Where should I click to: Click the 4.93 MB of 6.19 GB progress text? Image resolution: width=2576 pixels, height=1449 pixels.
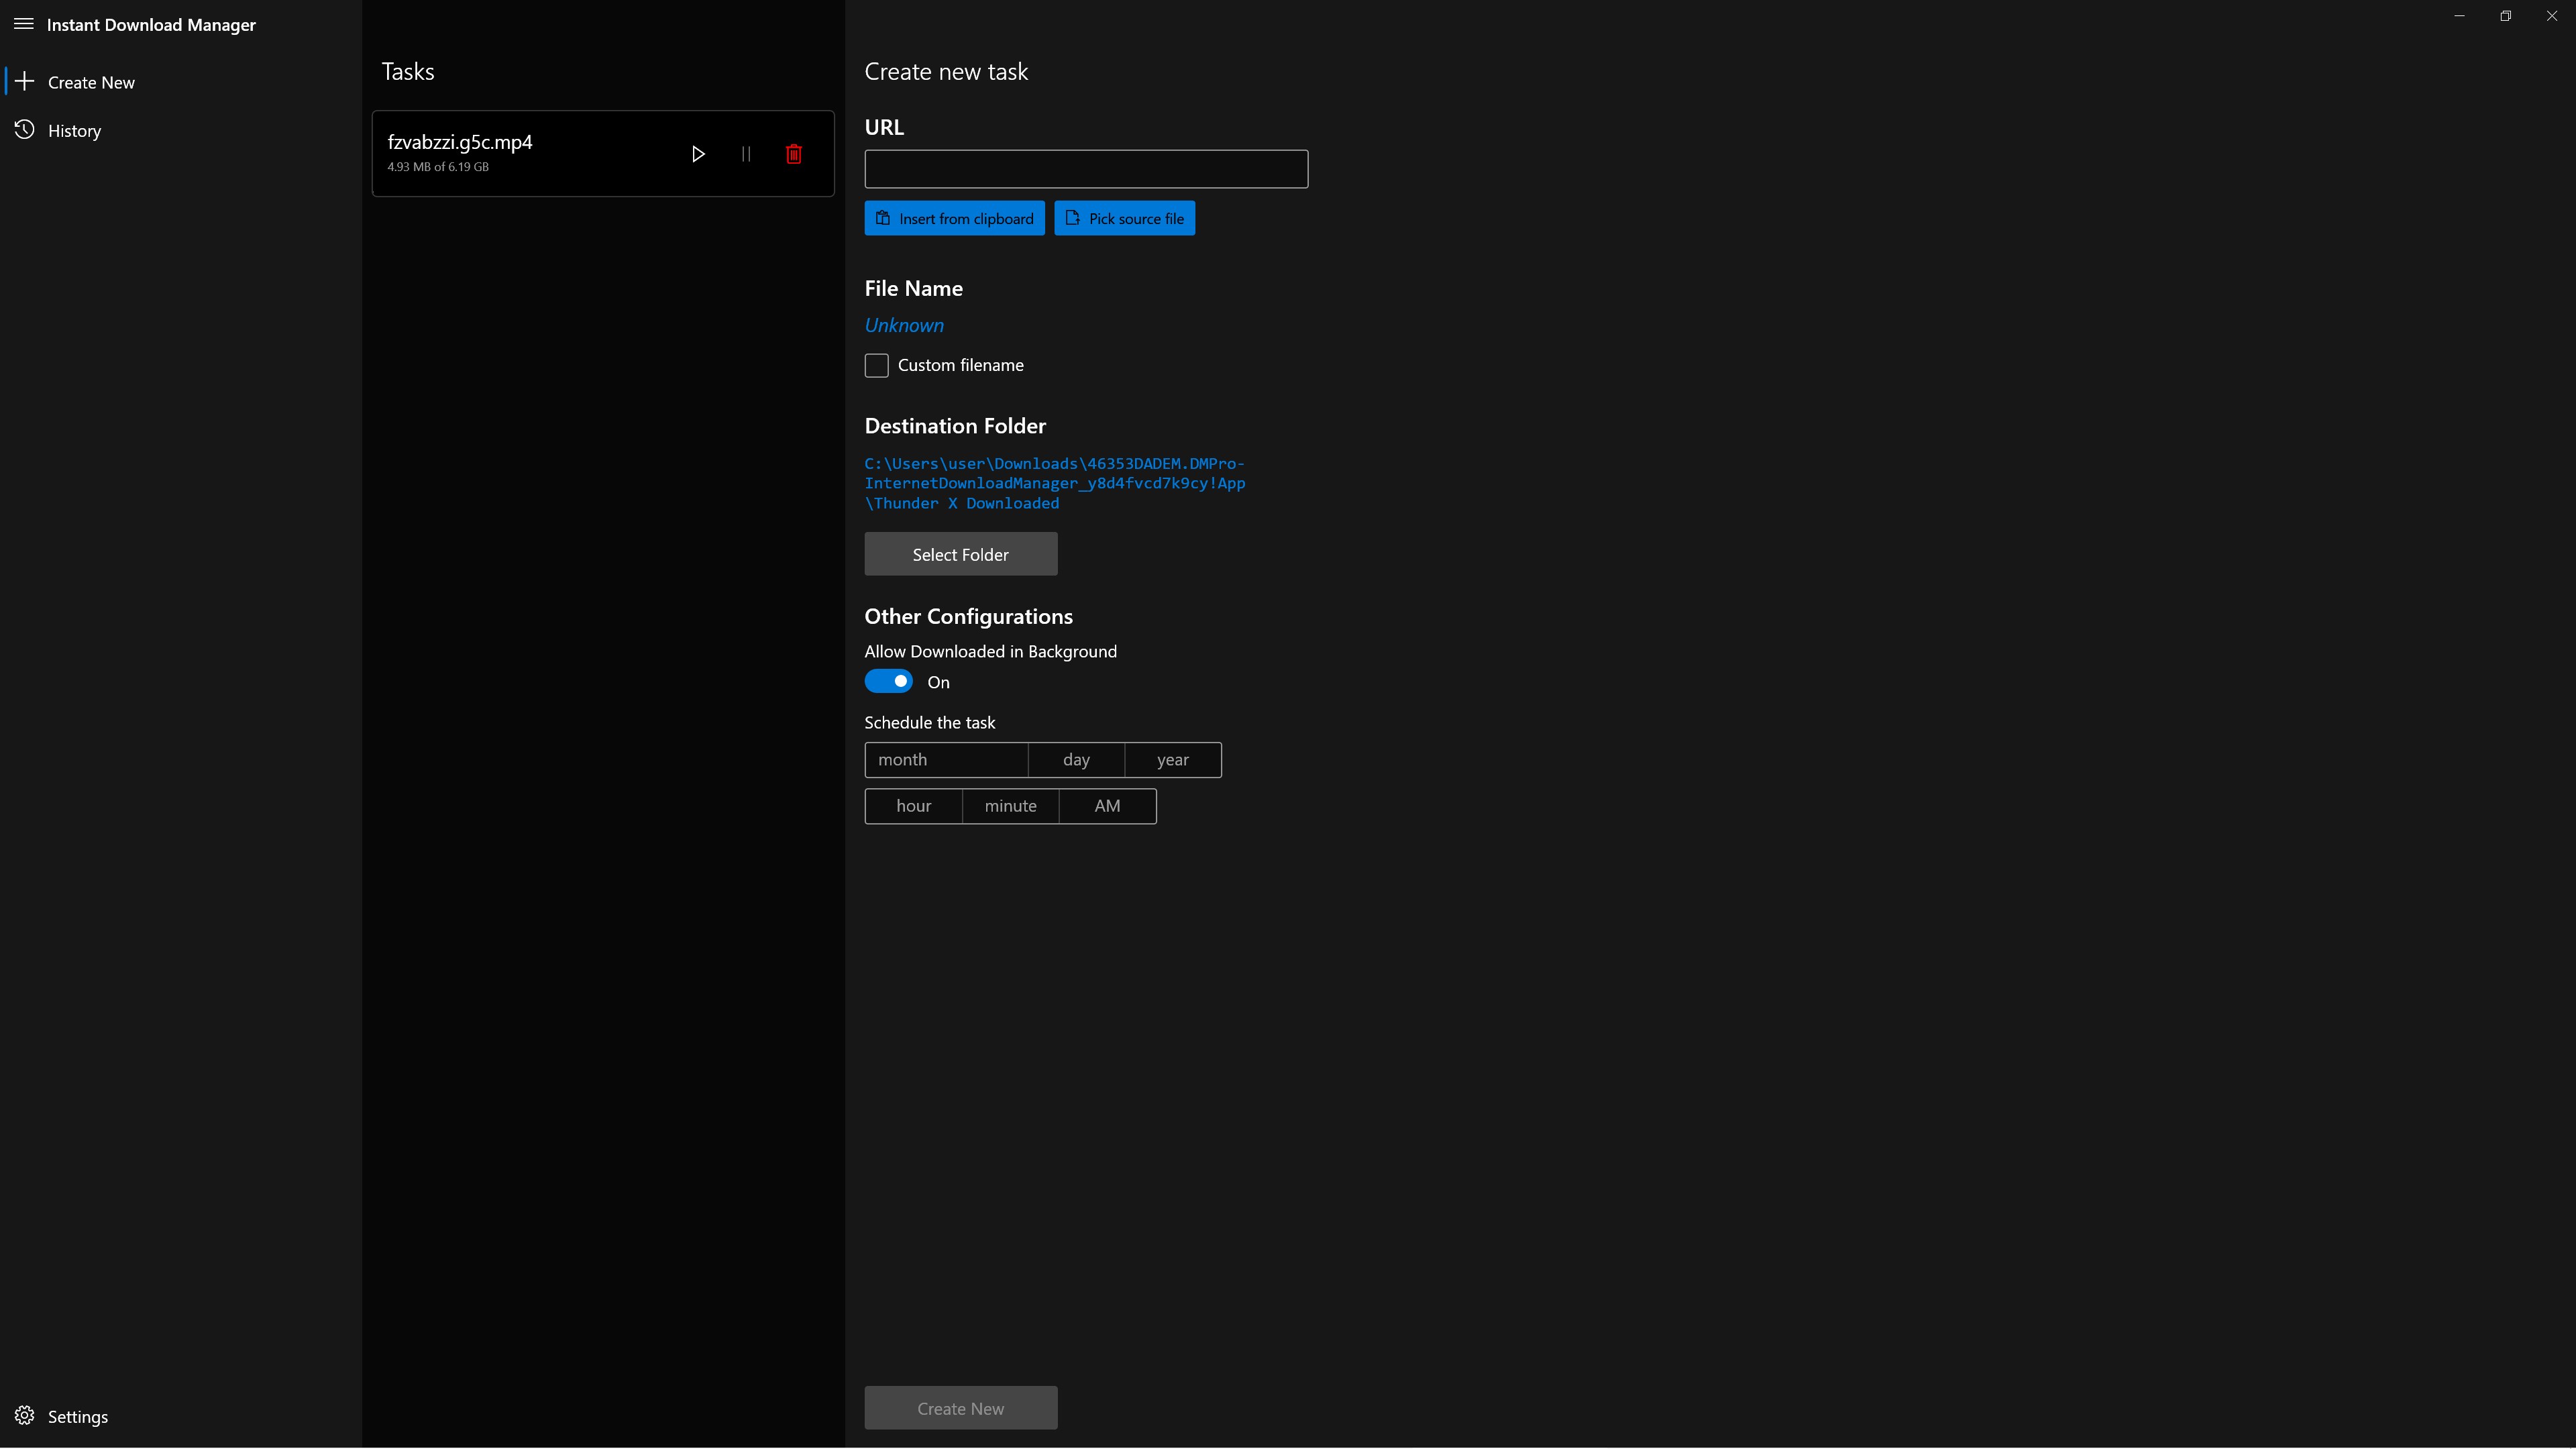click(438, 167)
